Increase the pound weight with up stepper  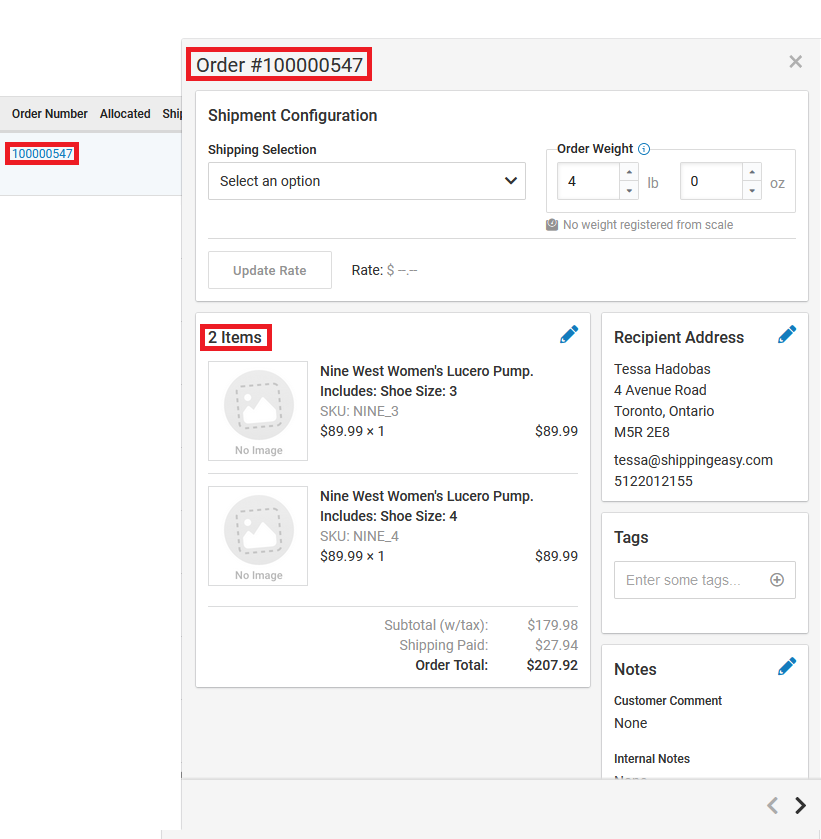coord(630,174)
